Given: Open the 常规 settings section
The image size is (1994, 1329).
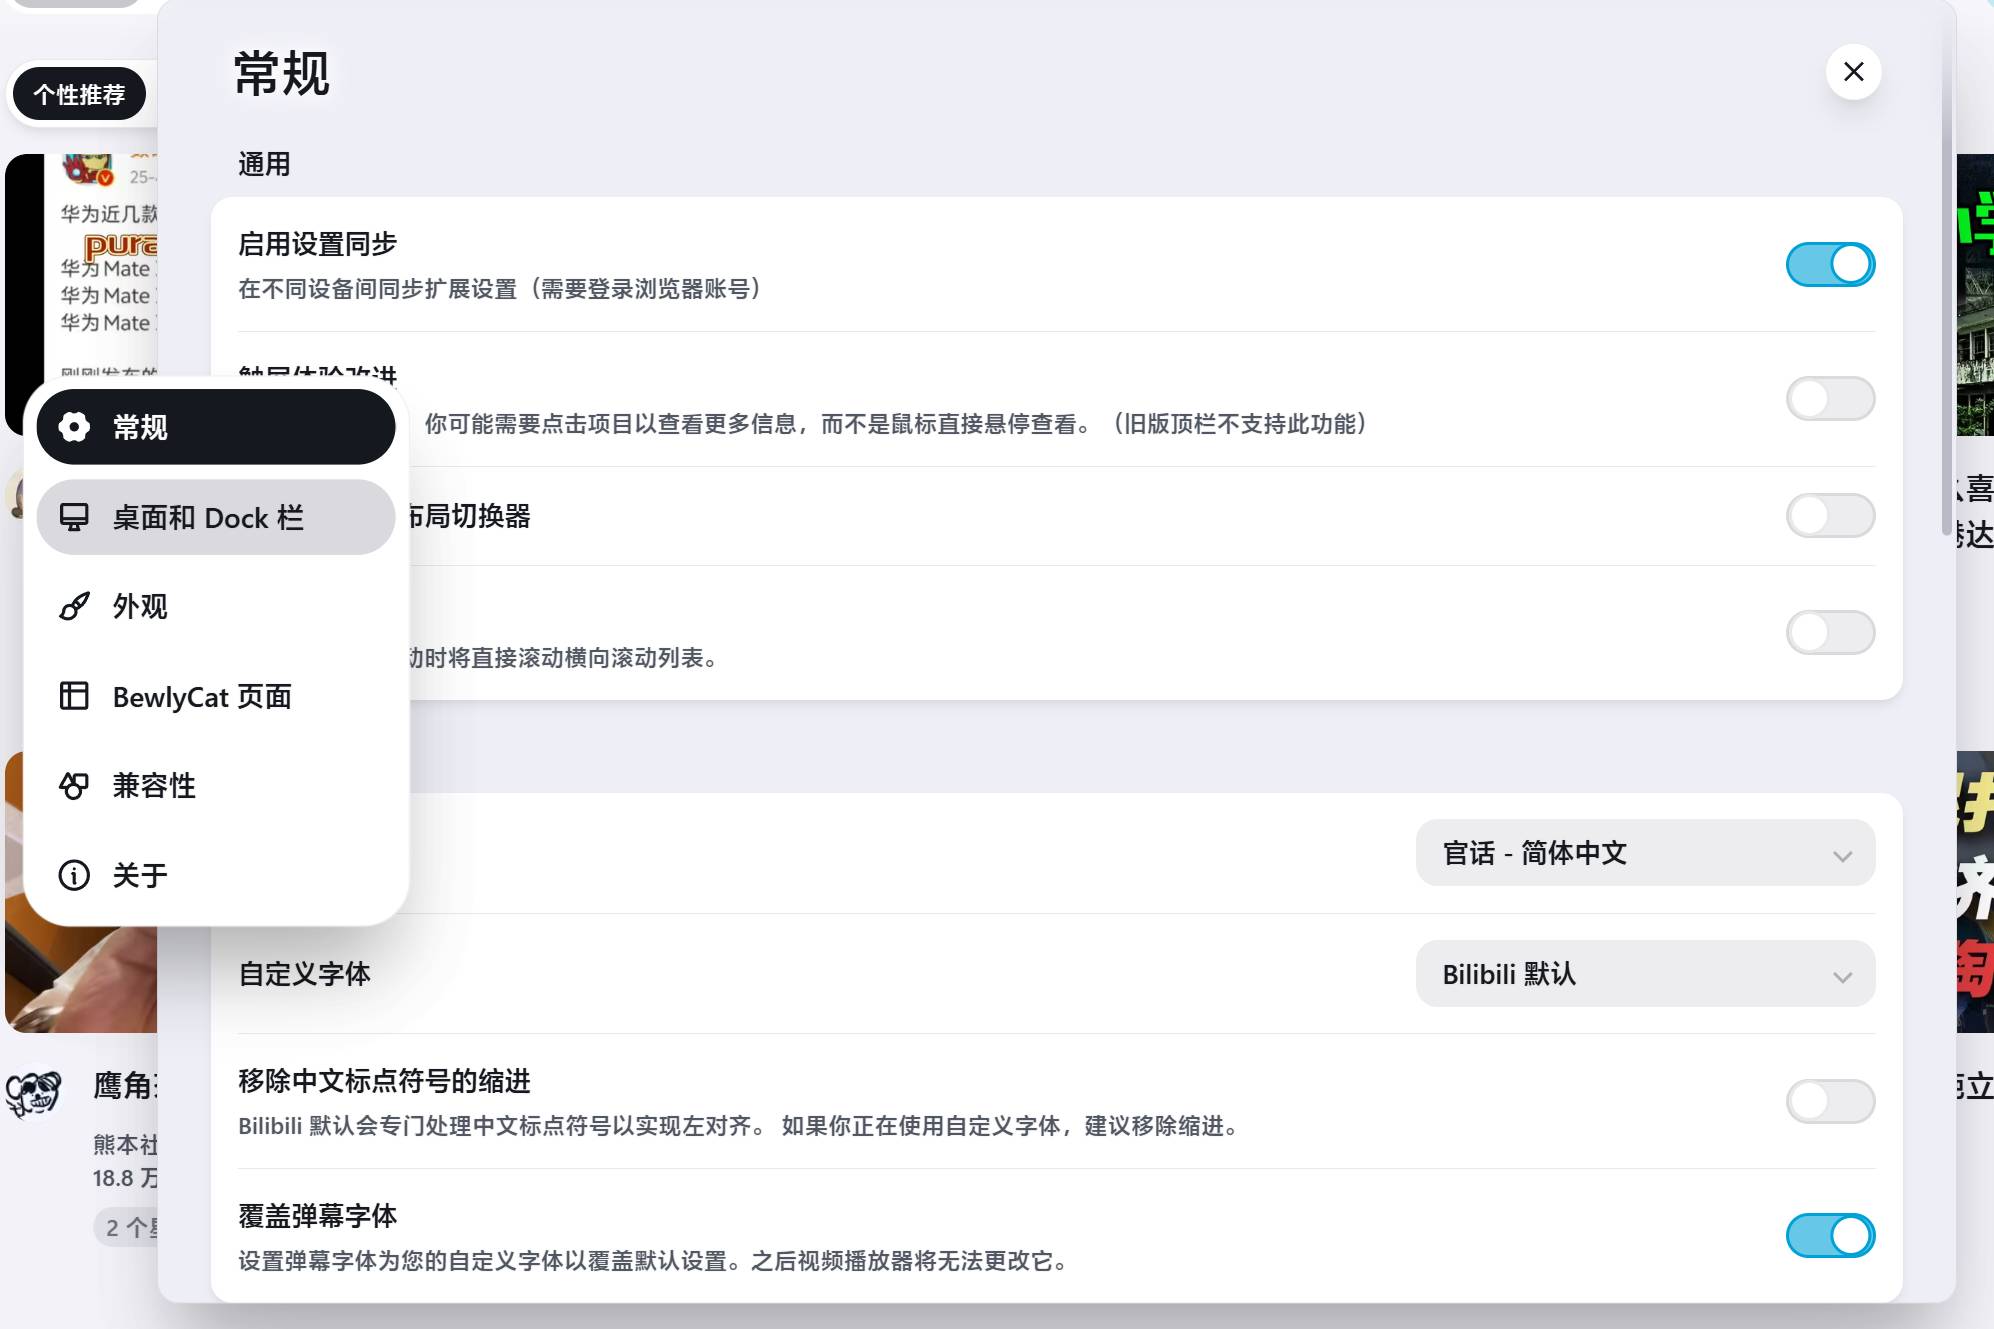Looking at the screenshot, I should point(216,427).
